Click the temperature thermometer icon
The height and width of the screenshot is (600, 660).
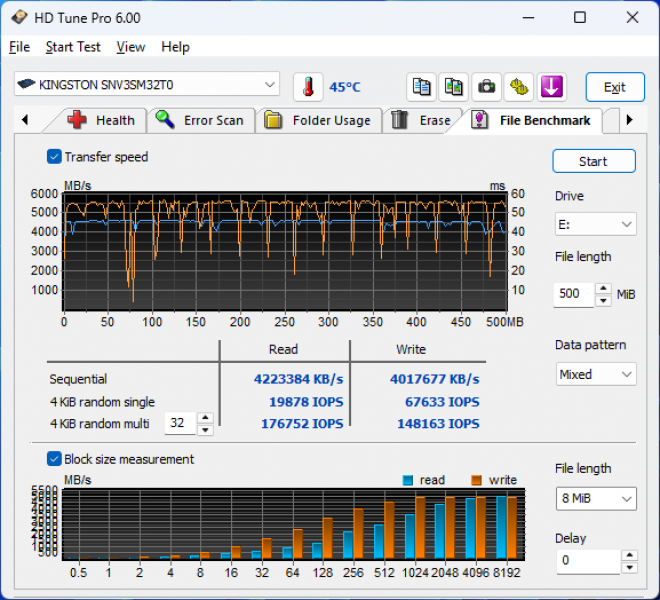tap(308, 87)
